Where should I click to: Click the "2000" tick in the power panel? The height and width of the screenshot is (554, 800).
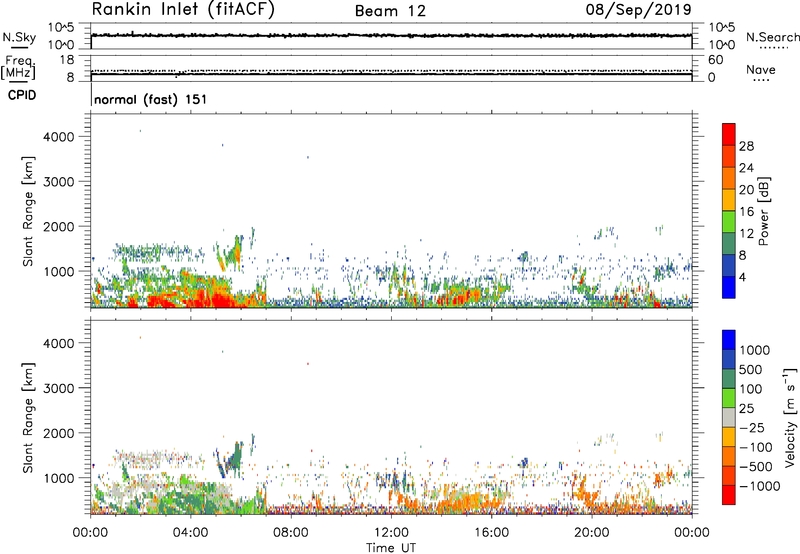pos(59,226)
